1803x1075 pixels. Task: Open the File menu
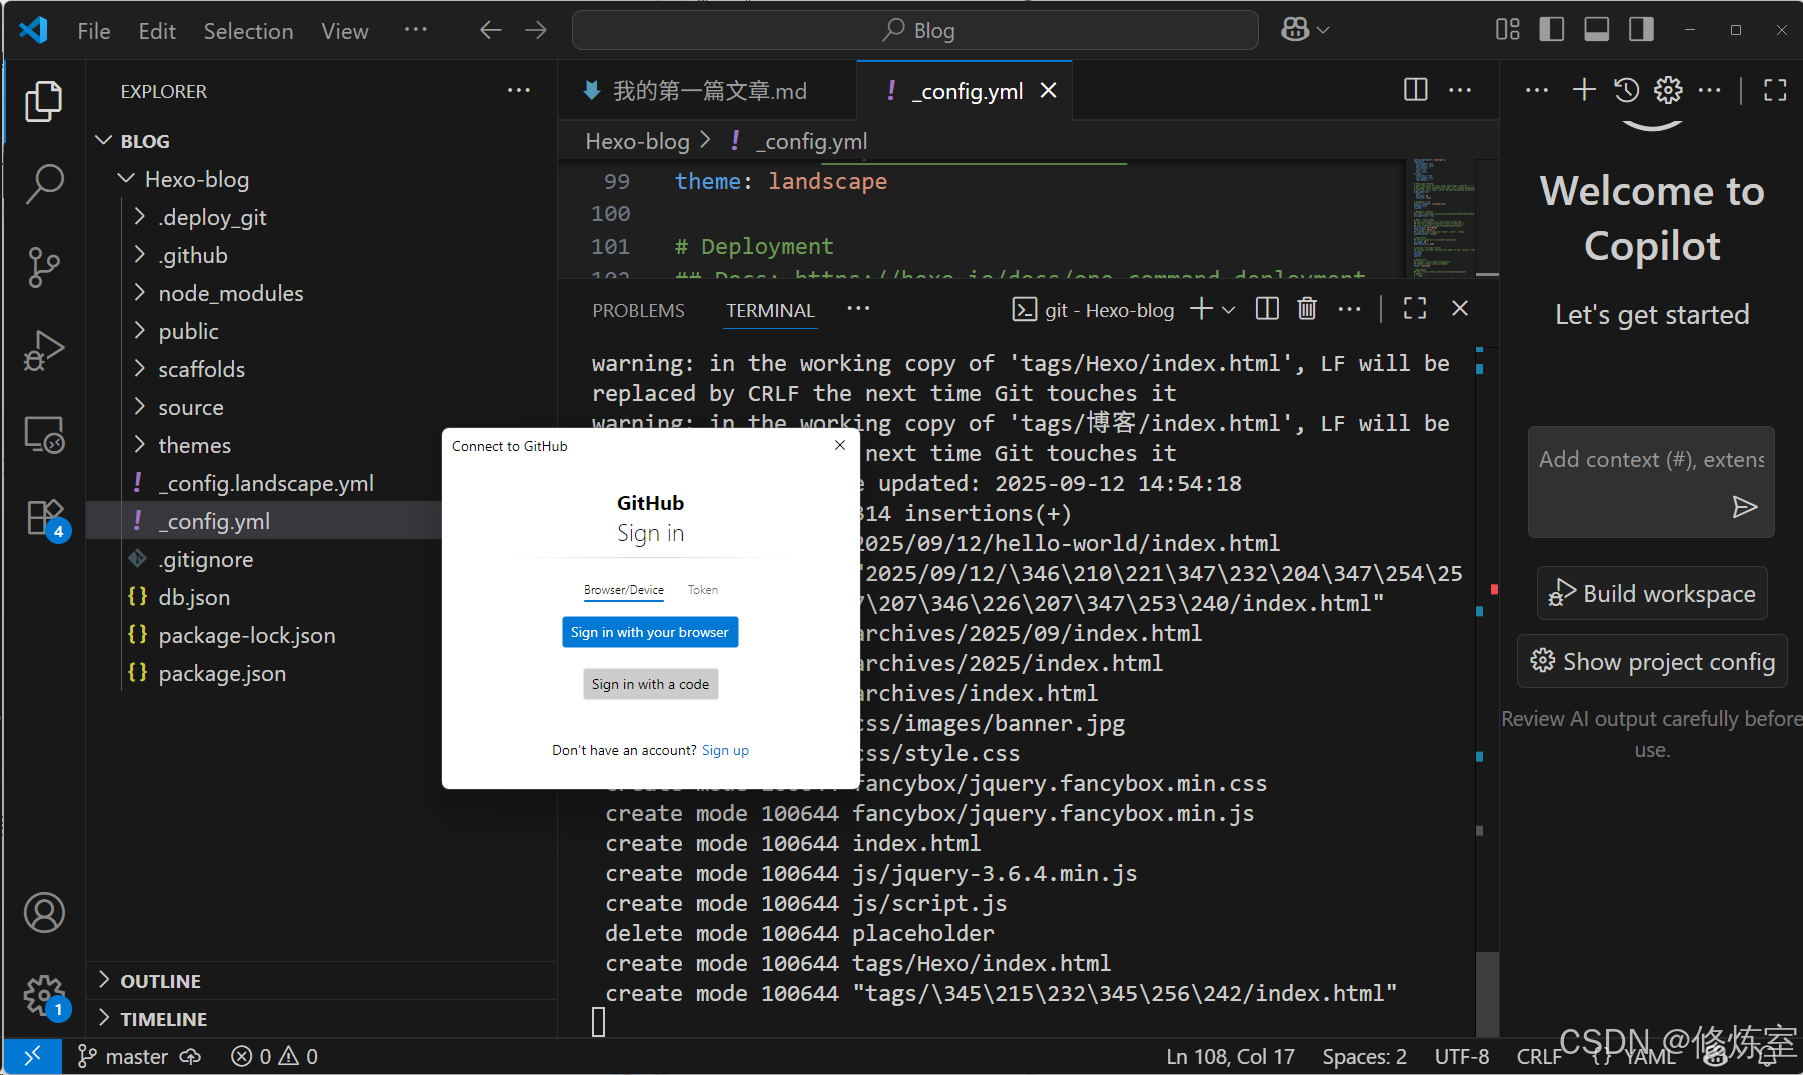(94, 31)
